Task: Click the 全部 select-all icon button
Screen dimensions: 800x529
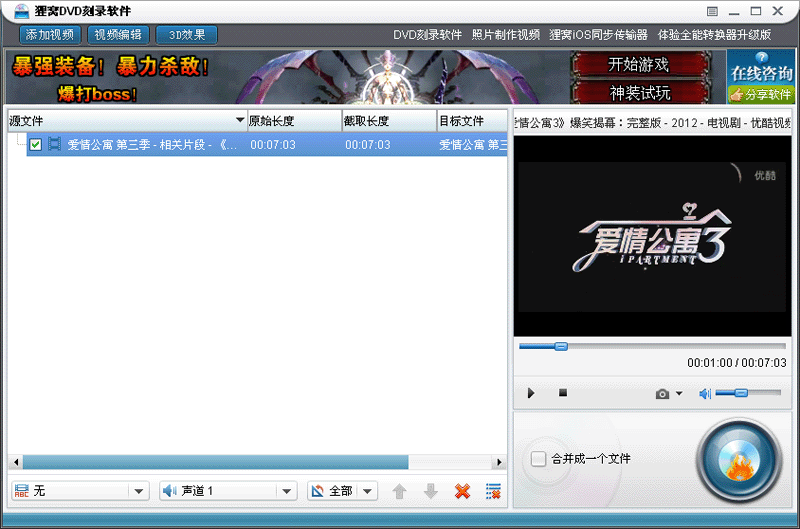Action: point(318,491)
